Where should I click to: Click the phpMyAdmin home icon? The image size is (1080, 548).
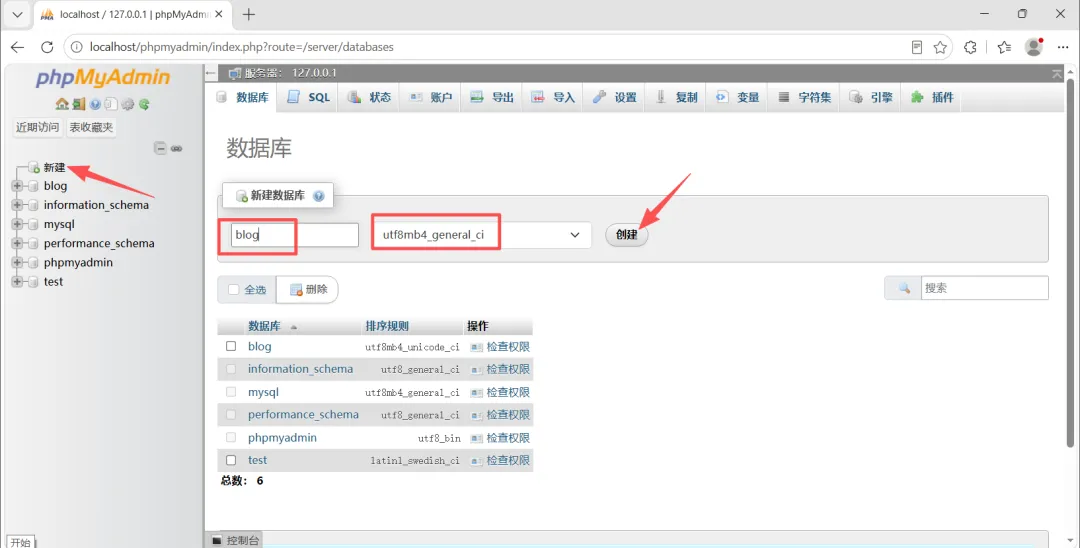[62, 105]
